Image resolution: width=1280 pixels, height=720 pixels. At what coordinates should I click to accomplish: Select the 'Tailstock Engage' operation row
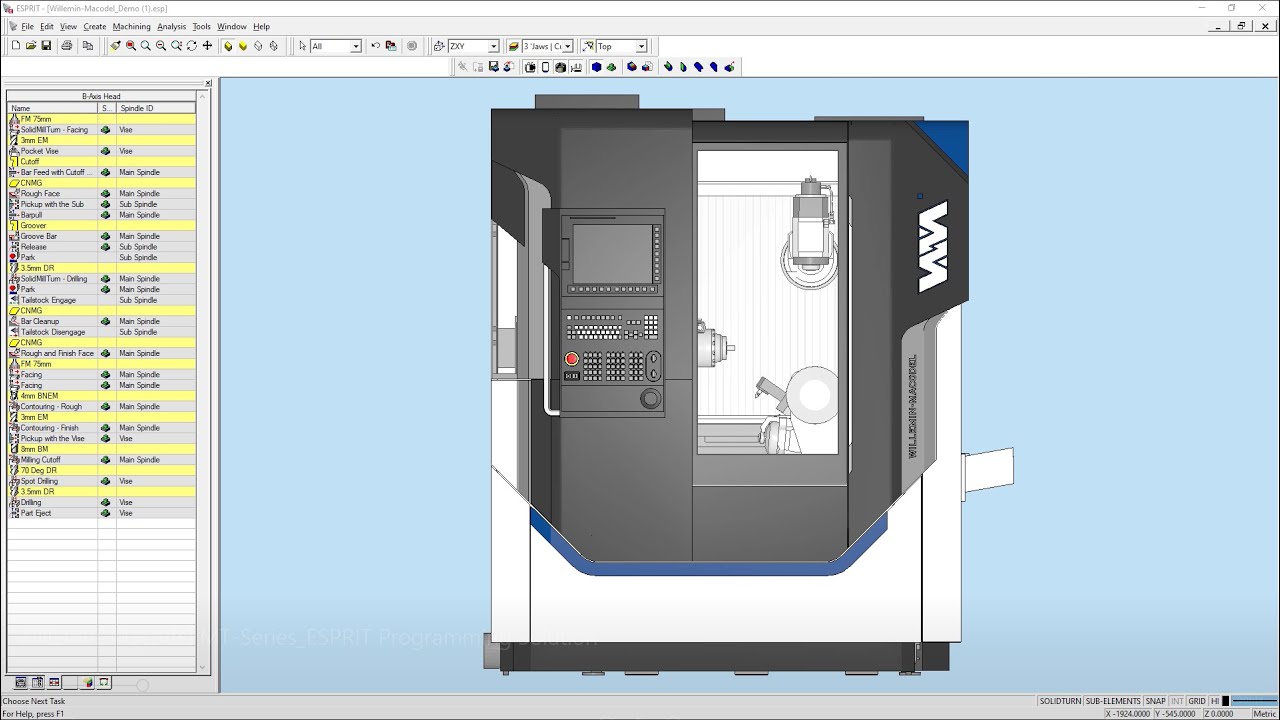[x=101, y=300]
